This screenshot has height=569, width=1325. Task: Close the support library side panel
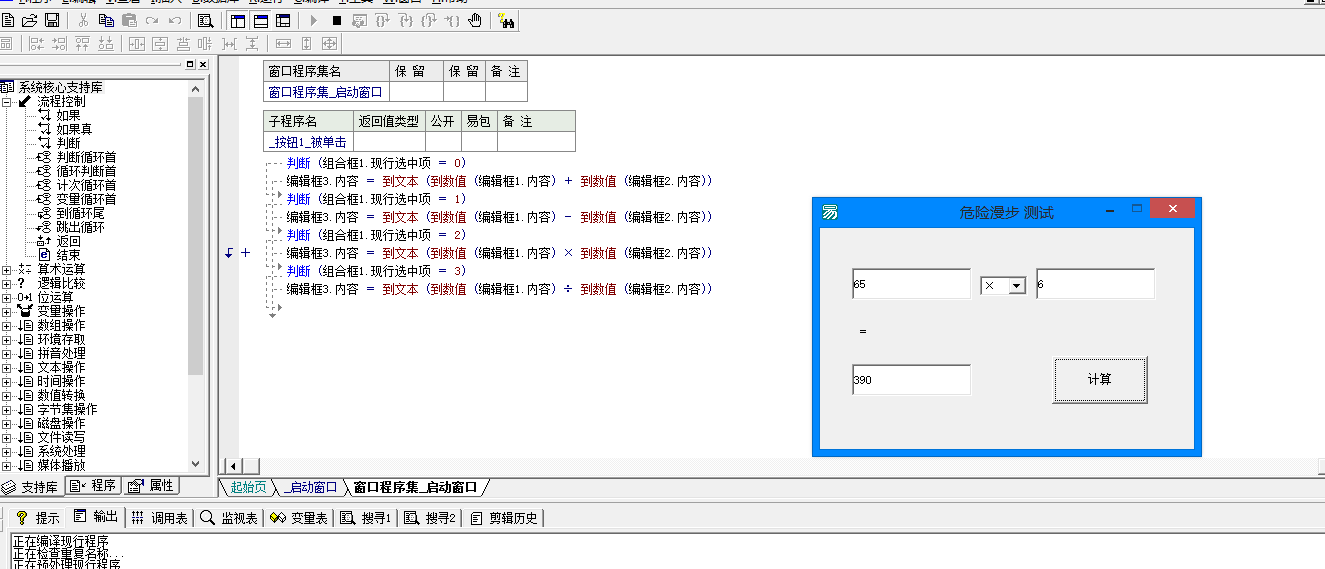203,64
